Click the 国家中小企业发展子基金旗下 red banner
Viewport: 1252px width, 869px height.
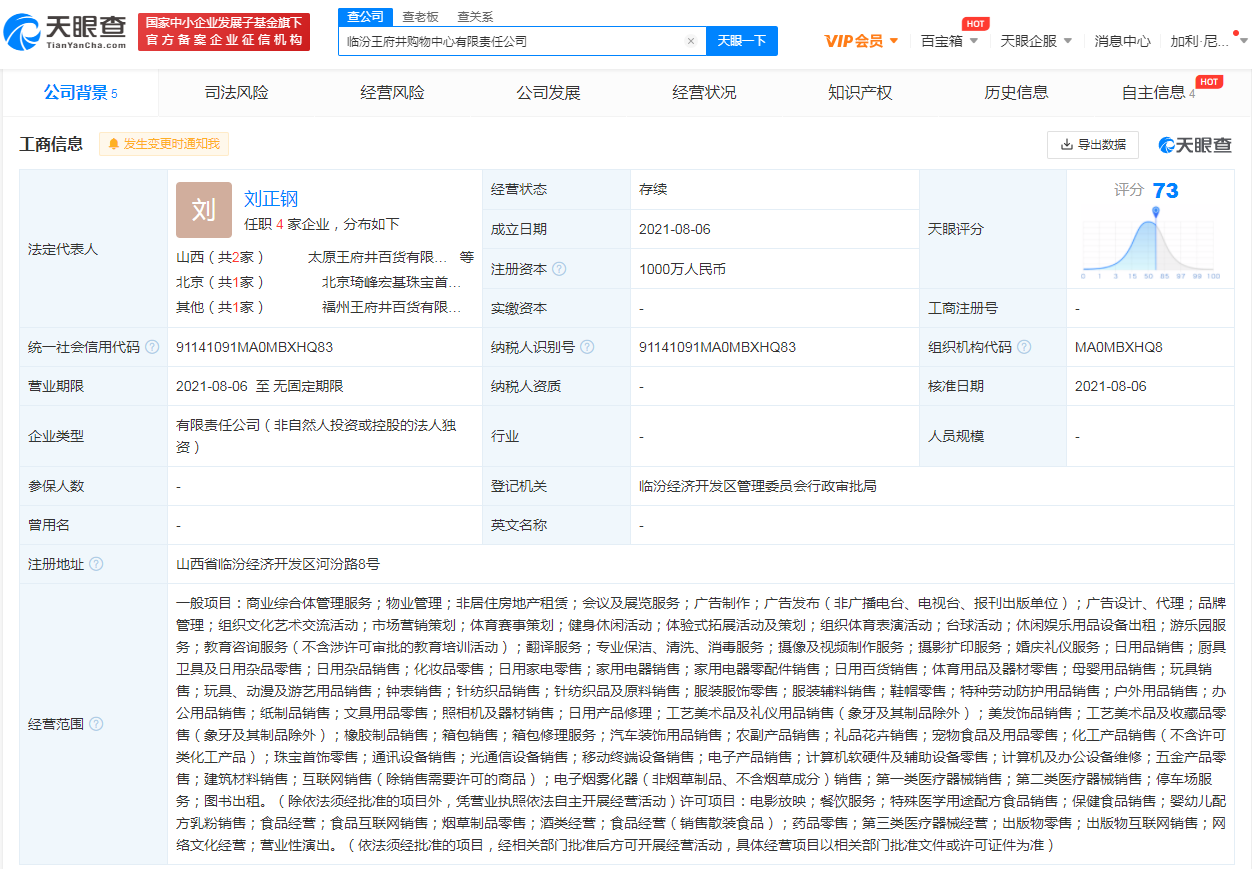(224, 32)
